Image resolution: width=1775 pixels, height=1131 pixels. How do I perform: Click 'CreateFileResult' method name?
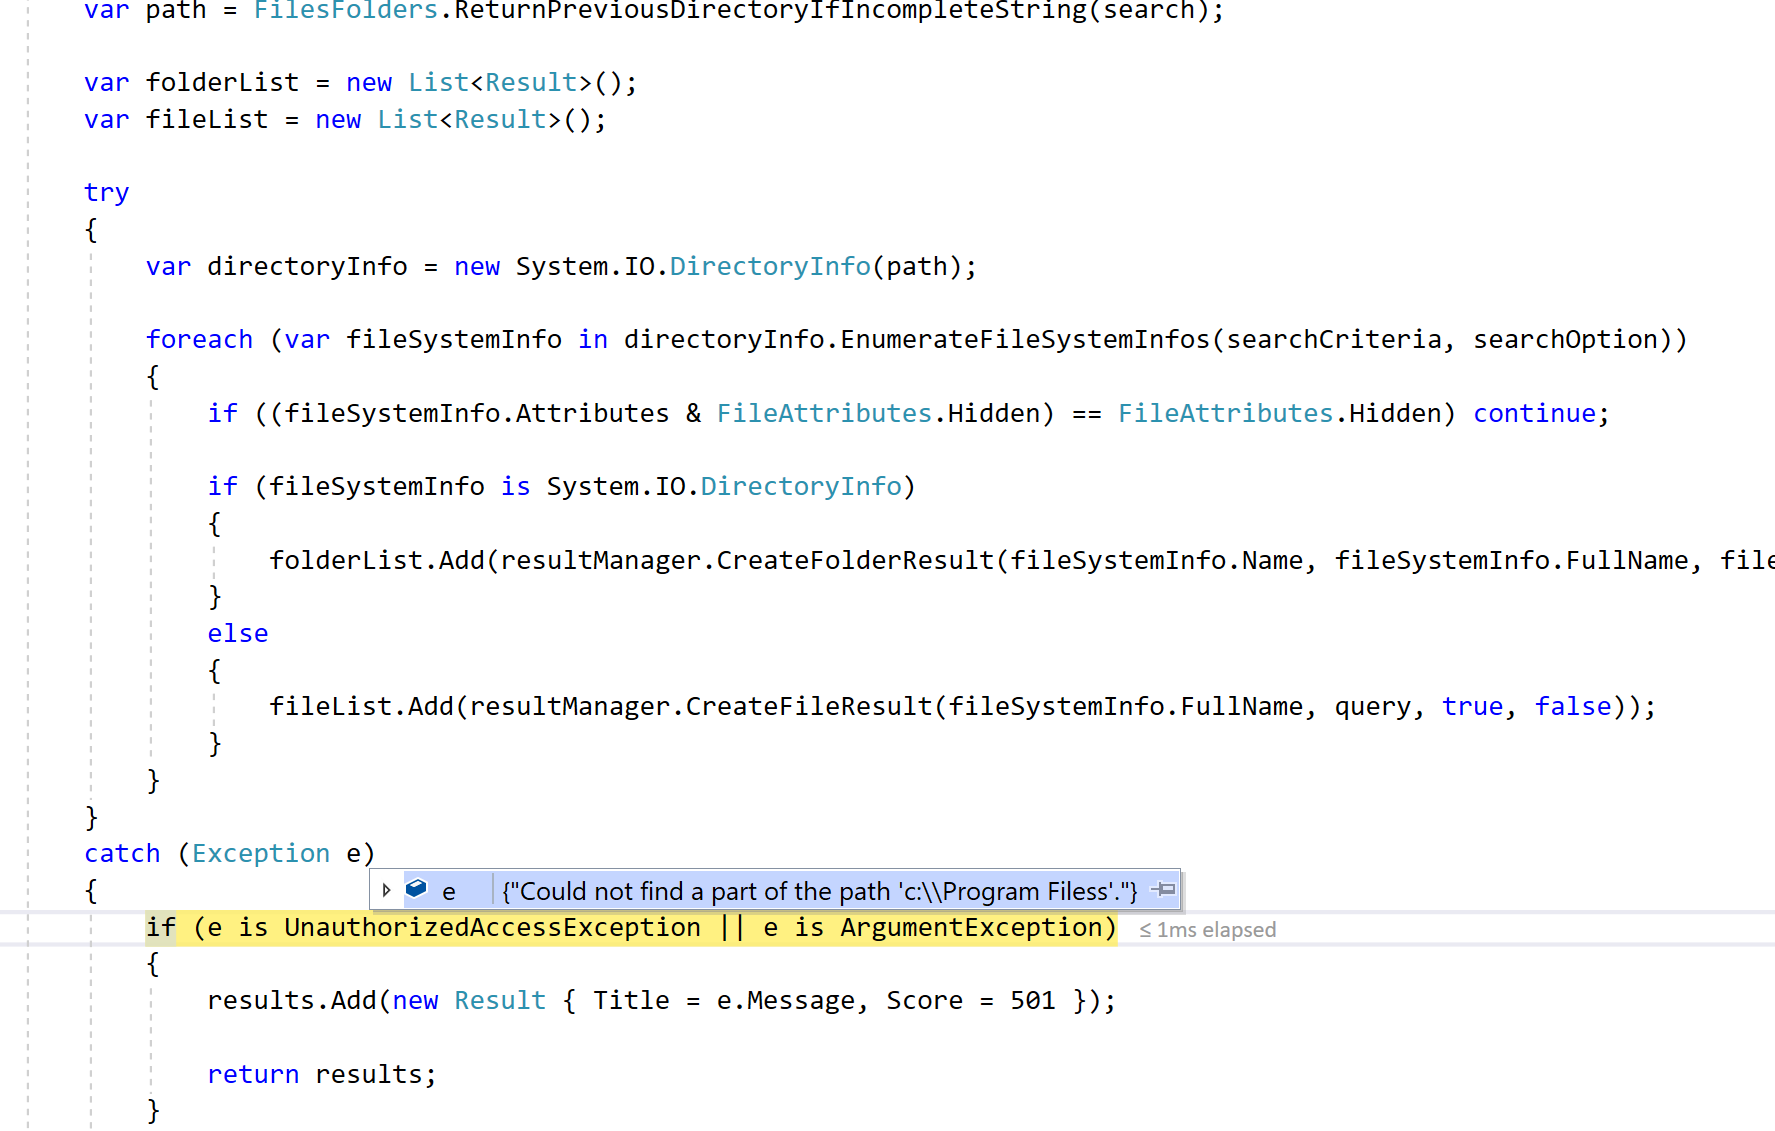tap(809, 707)
